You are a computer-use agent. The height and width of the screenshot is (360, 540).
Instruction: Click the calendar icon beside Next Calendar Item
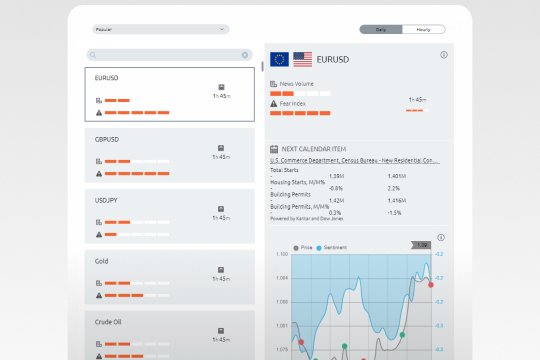(274, 149)
